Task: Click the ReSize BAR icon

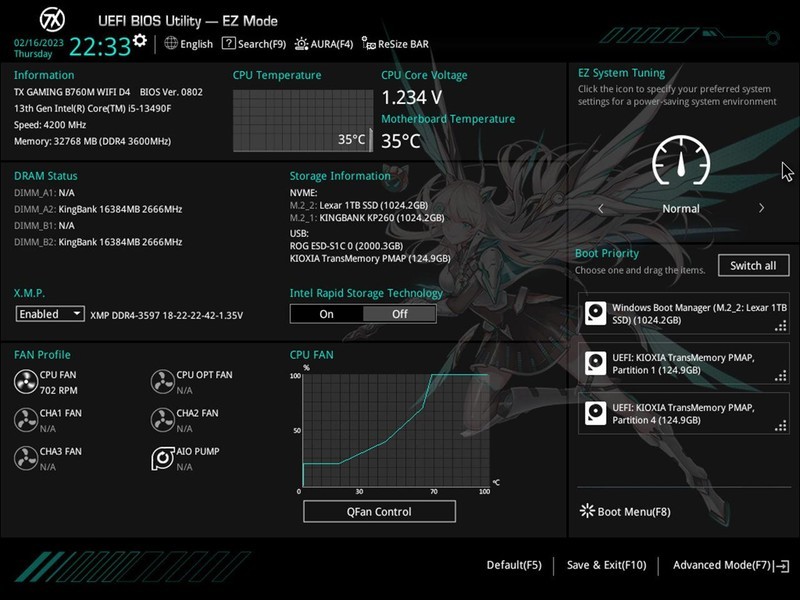Action: [x=368, y=43]
